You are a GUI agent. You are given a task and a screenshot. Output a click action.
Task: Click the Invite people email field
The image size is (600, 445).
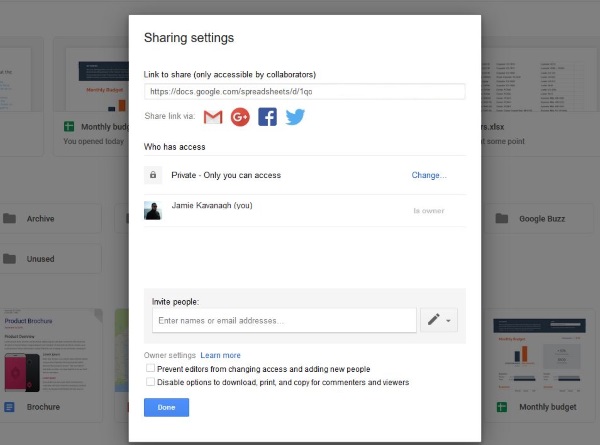[284, 320]
